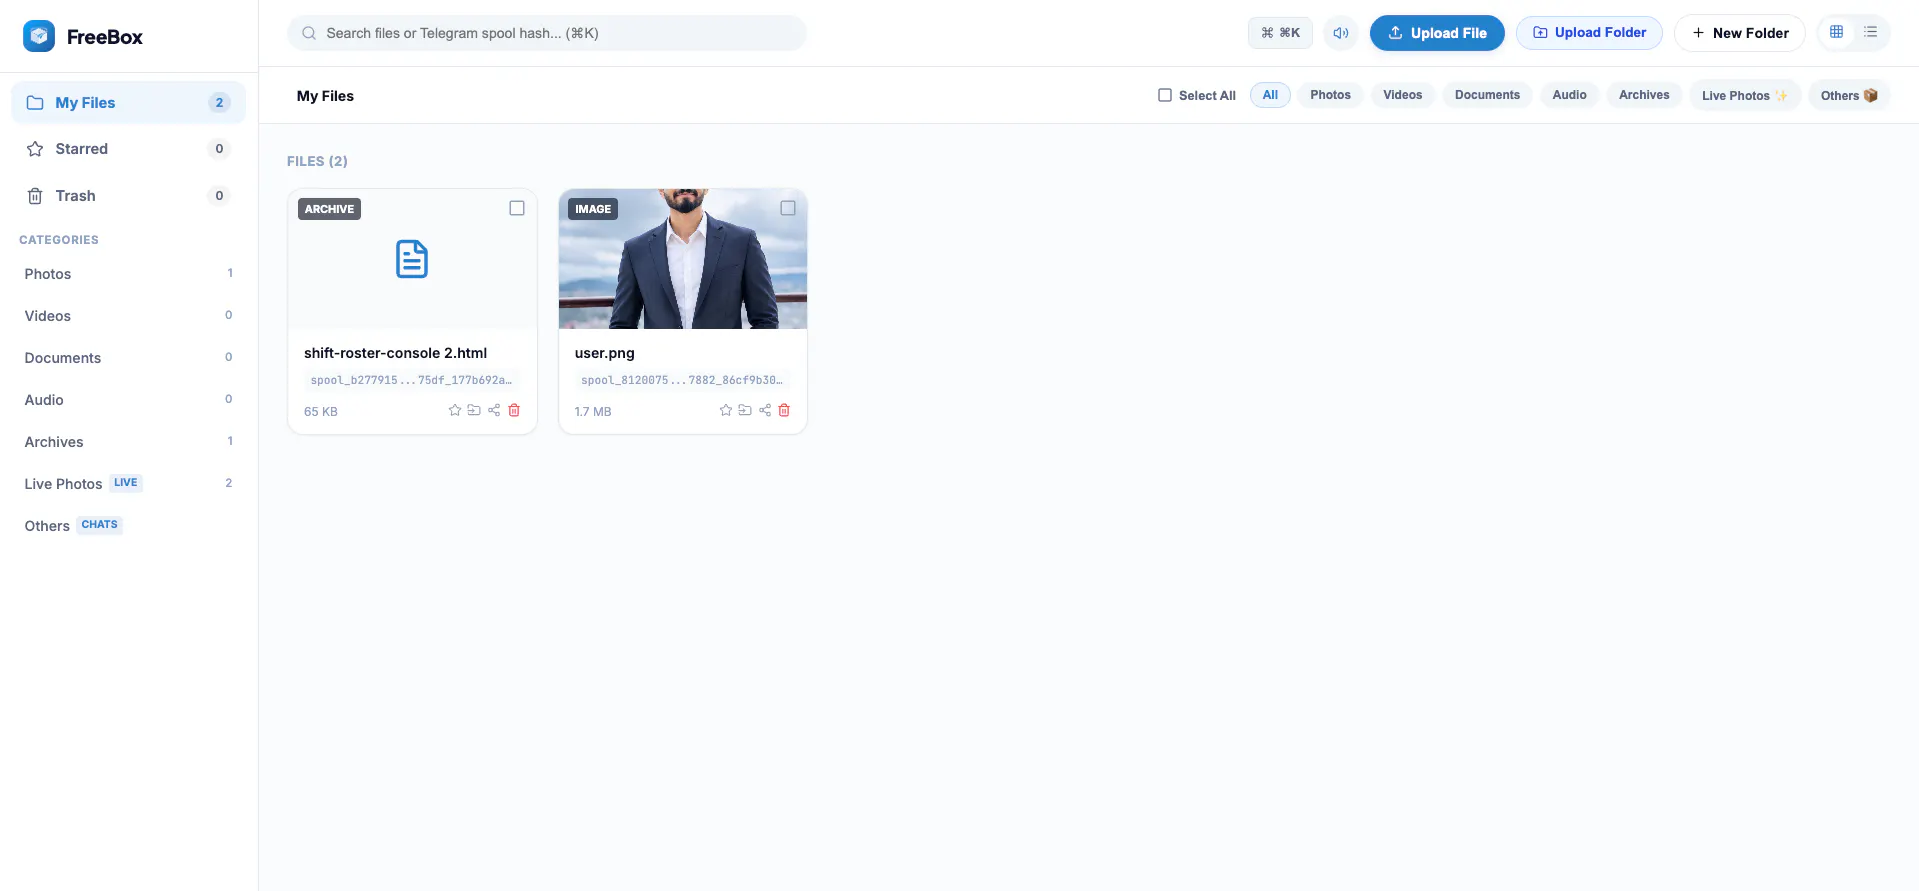
Task: Click the user.png file name
Action: click(x=604, y=353)
